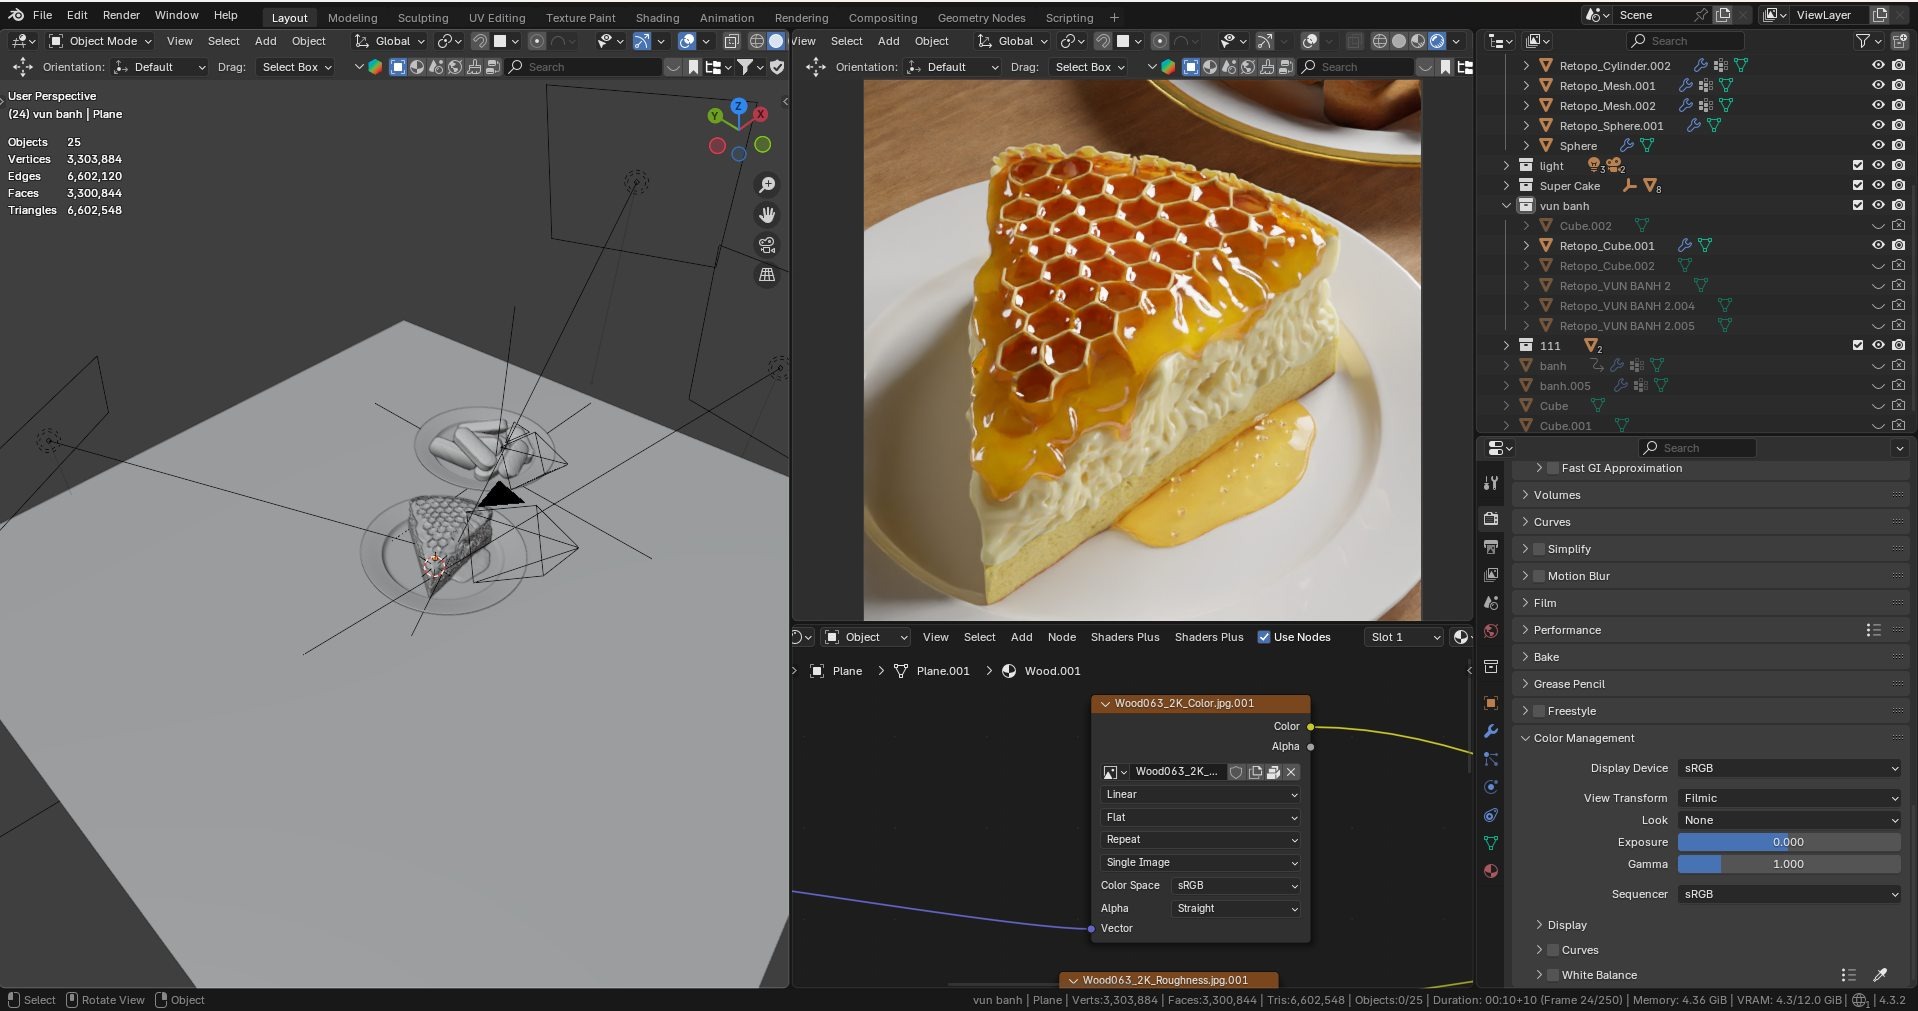Open the Collection properties tab
Image resolution: width=1918 pixels, height=1011 pixels.
(x=1491, y=667)
